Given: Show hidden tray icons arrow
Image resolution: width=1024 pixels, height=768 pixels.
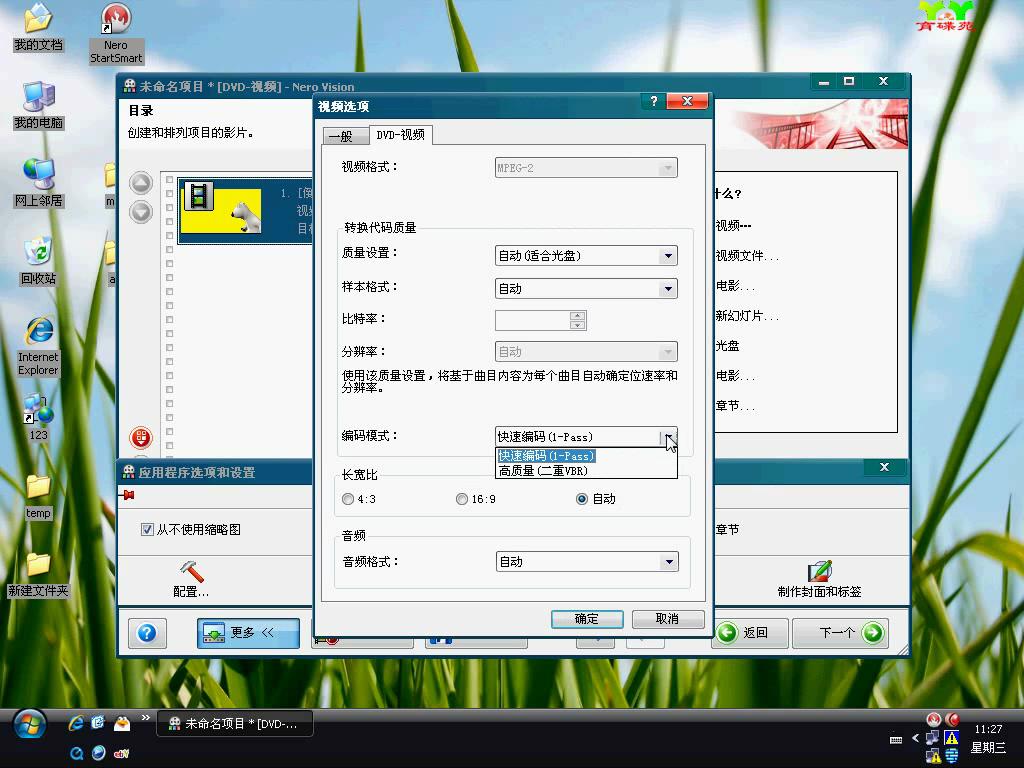Looking at the screenshot, I should [915, 739].
